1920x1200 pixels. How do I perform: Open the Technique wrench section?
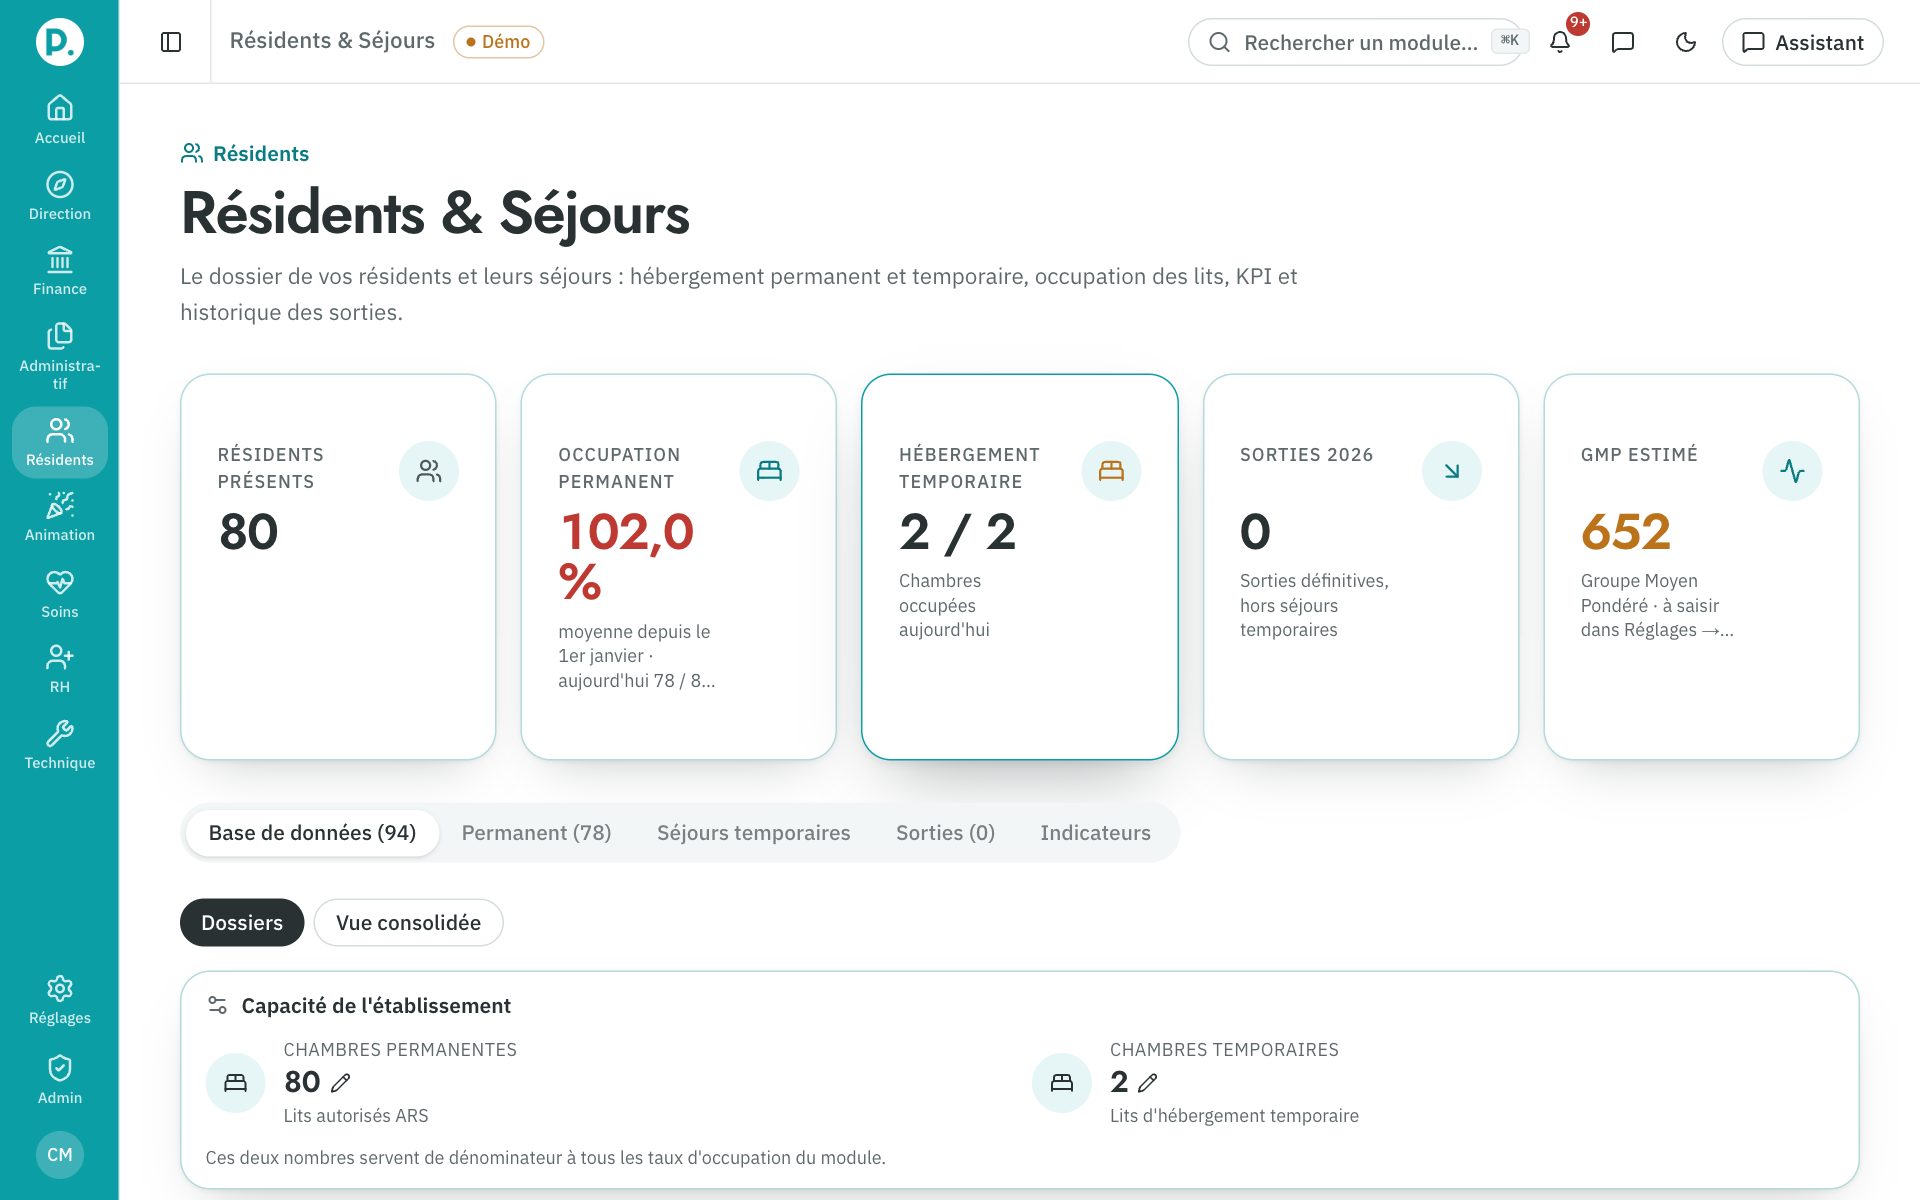60,745
